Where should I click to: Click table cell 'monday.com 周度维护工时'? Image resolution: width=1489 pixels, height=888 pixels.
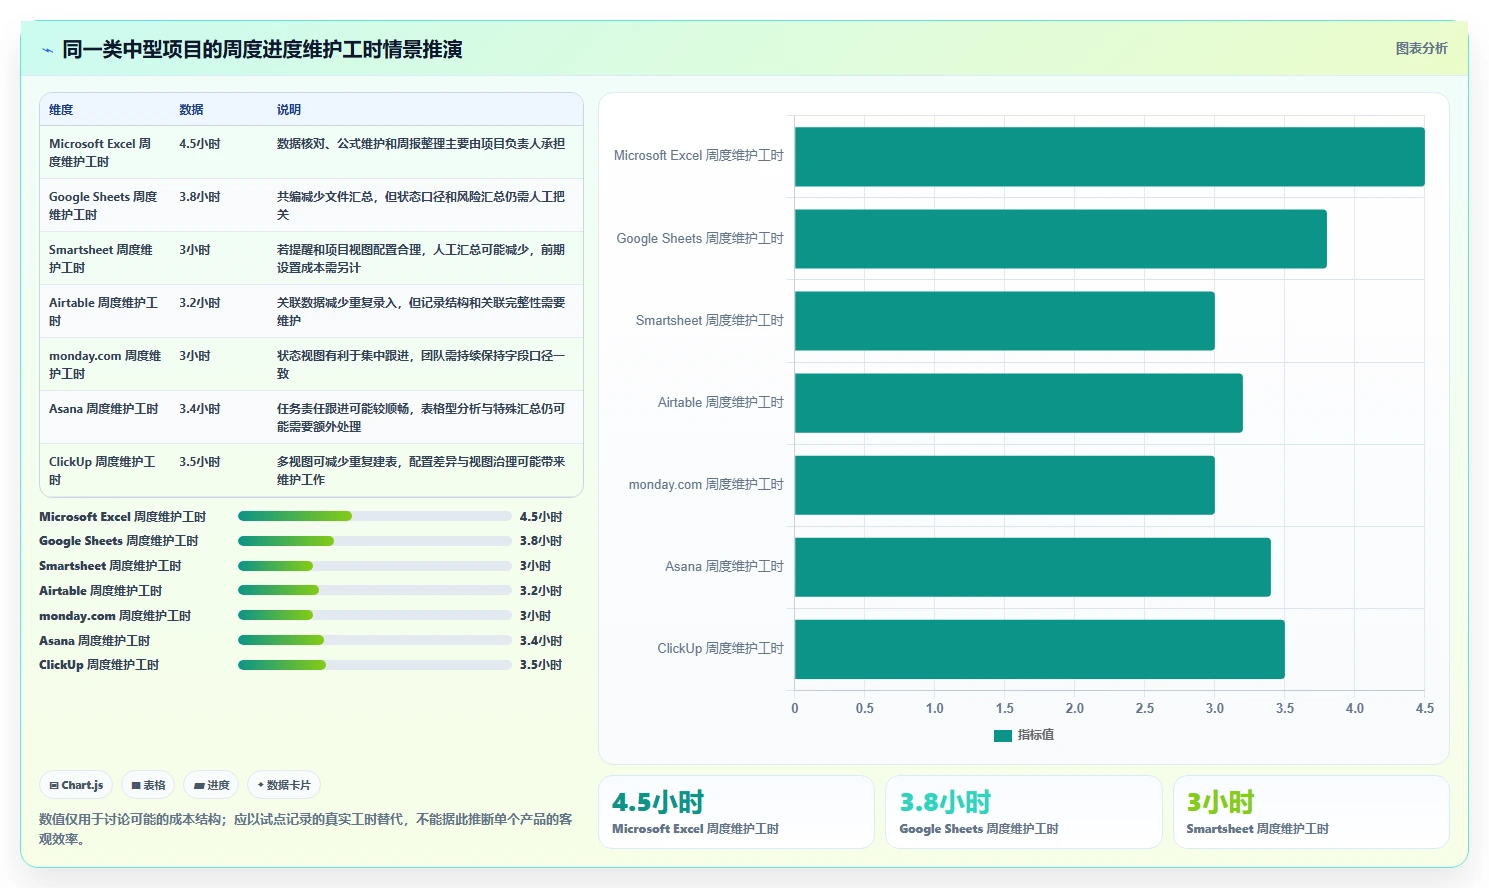[x=105, y=365]
